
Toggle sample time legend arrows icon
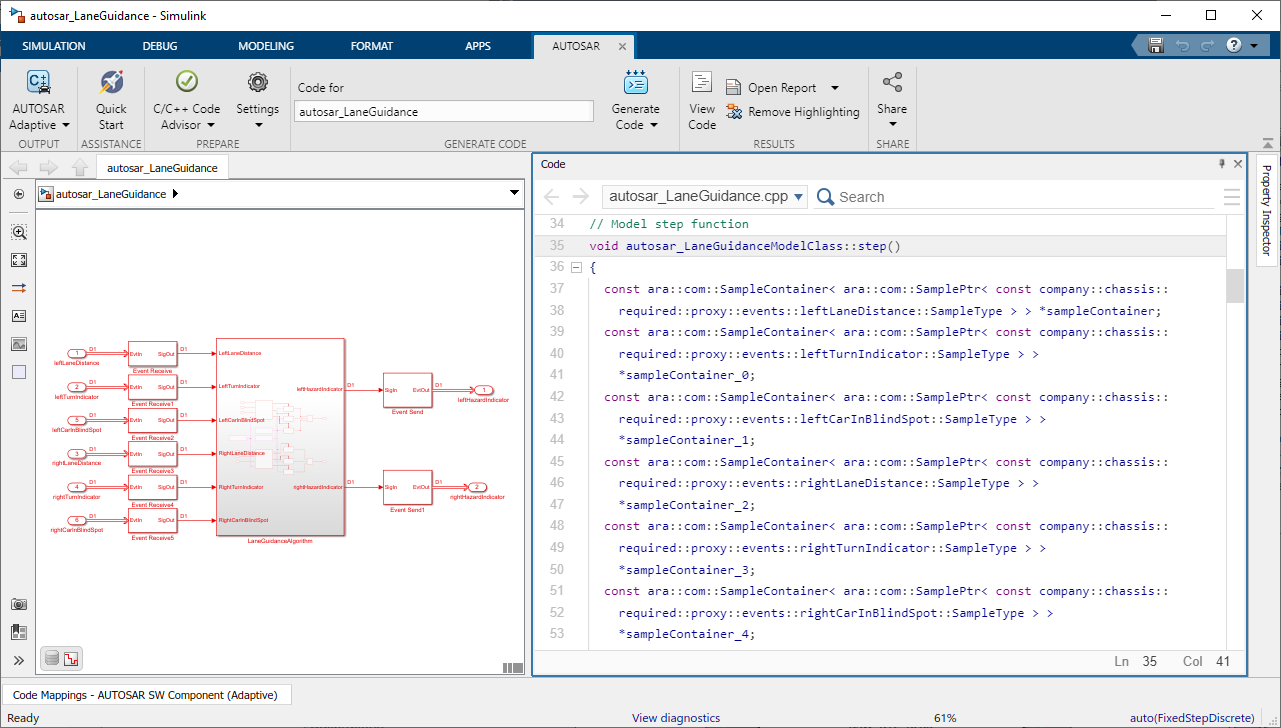[19, 288]
